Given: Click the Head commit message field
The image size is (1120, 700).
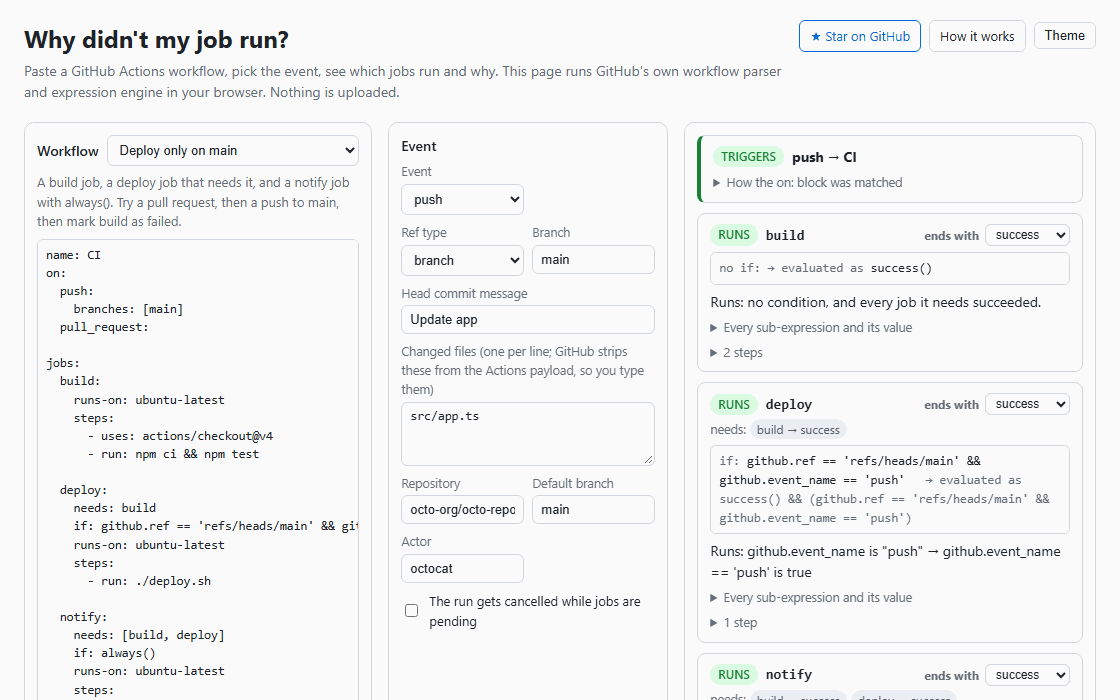Looking at the screenshot, I should [x=528, y=319].
